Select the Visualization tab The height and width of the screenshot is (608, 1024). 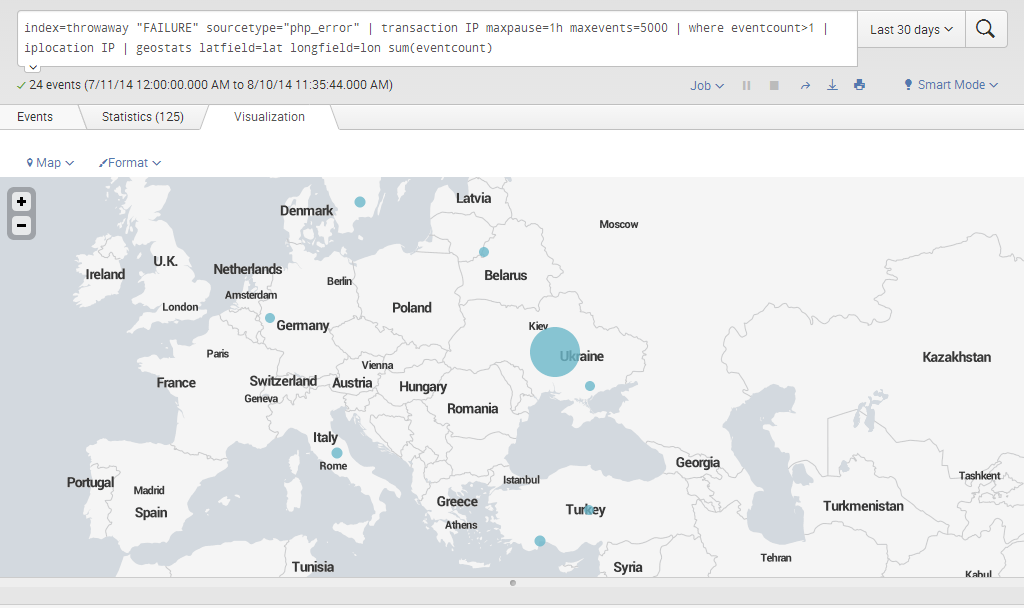[x=269, y=117]
